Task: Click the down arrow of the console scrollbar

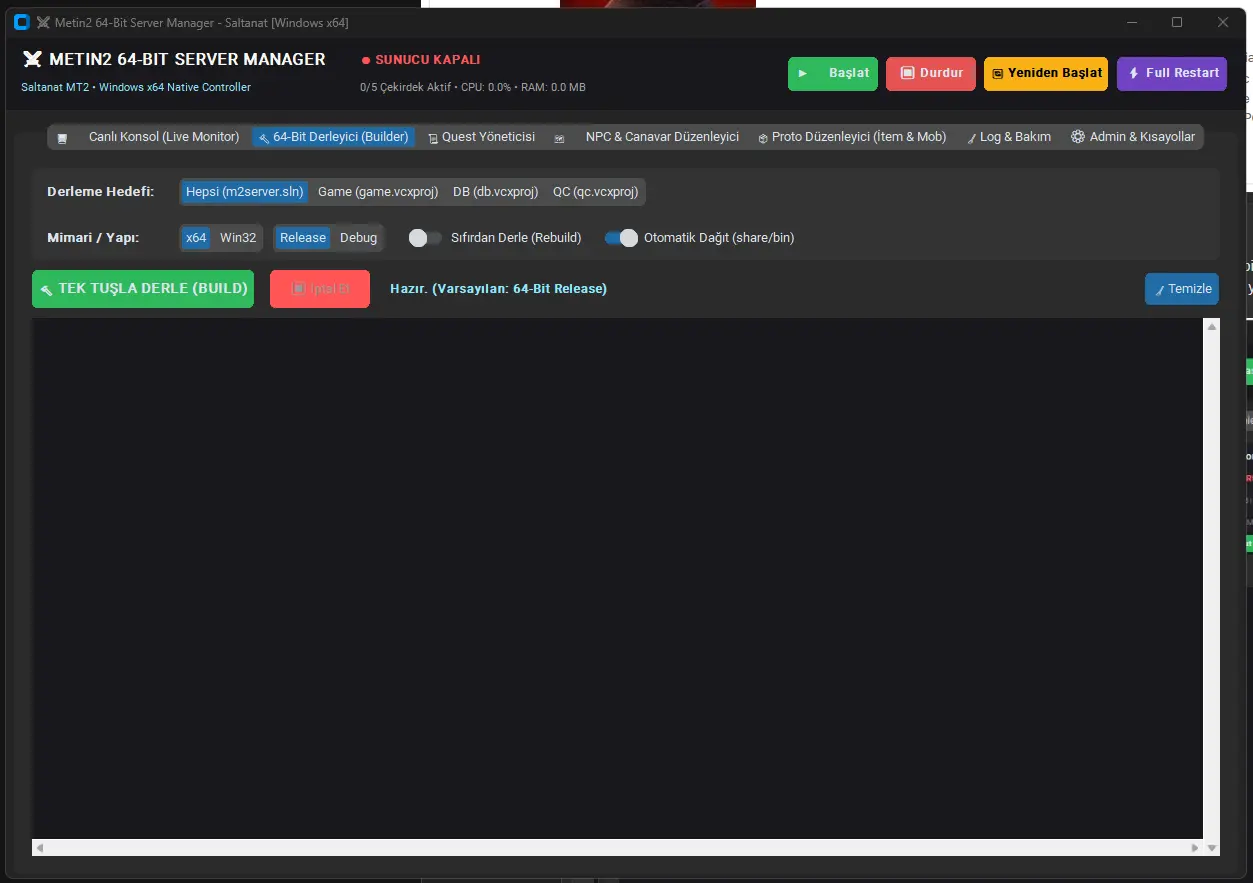Action: click(1212, 848)
